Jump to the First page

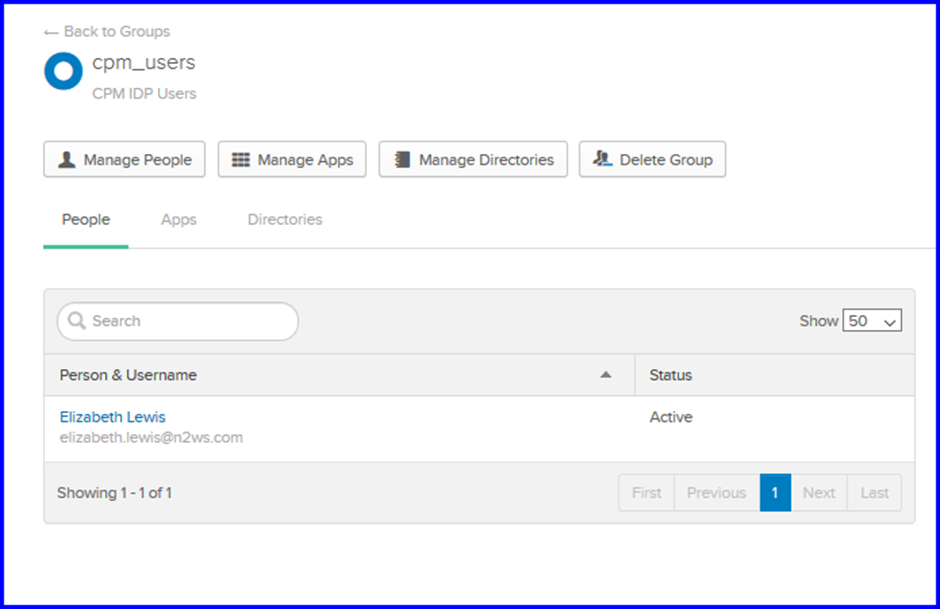[x=646, y=493]
